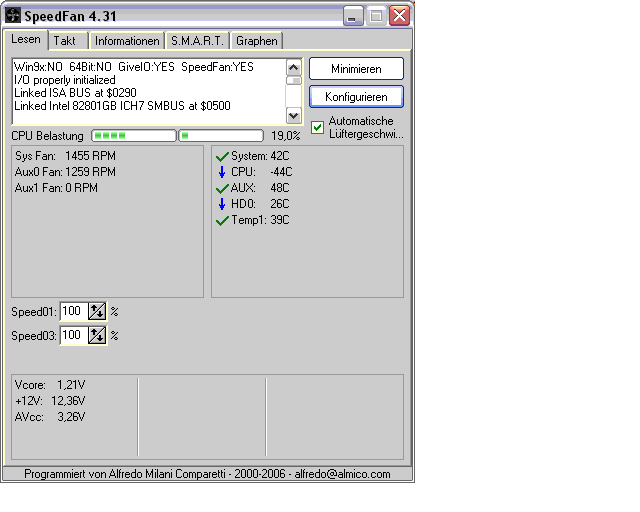Click the log scrollbar up arrow

[294, 67]
